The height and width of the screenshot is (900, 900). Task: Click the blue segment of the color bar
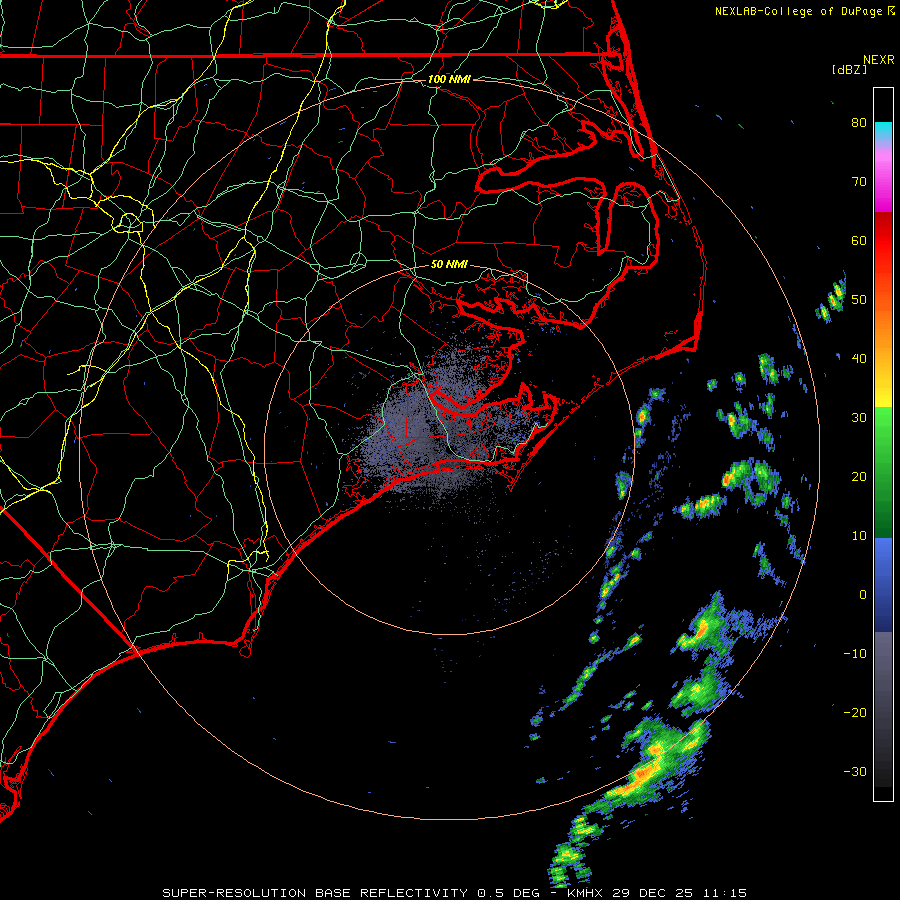(x=883, y=584)
